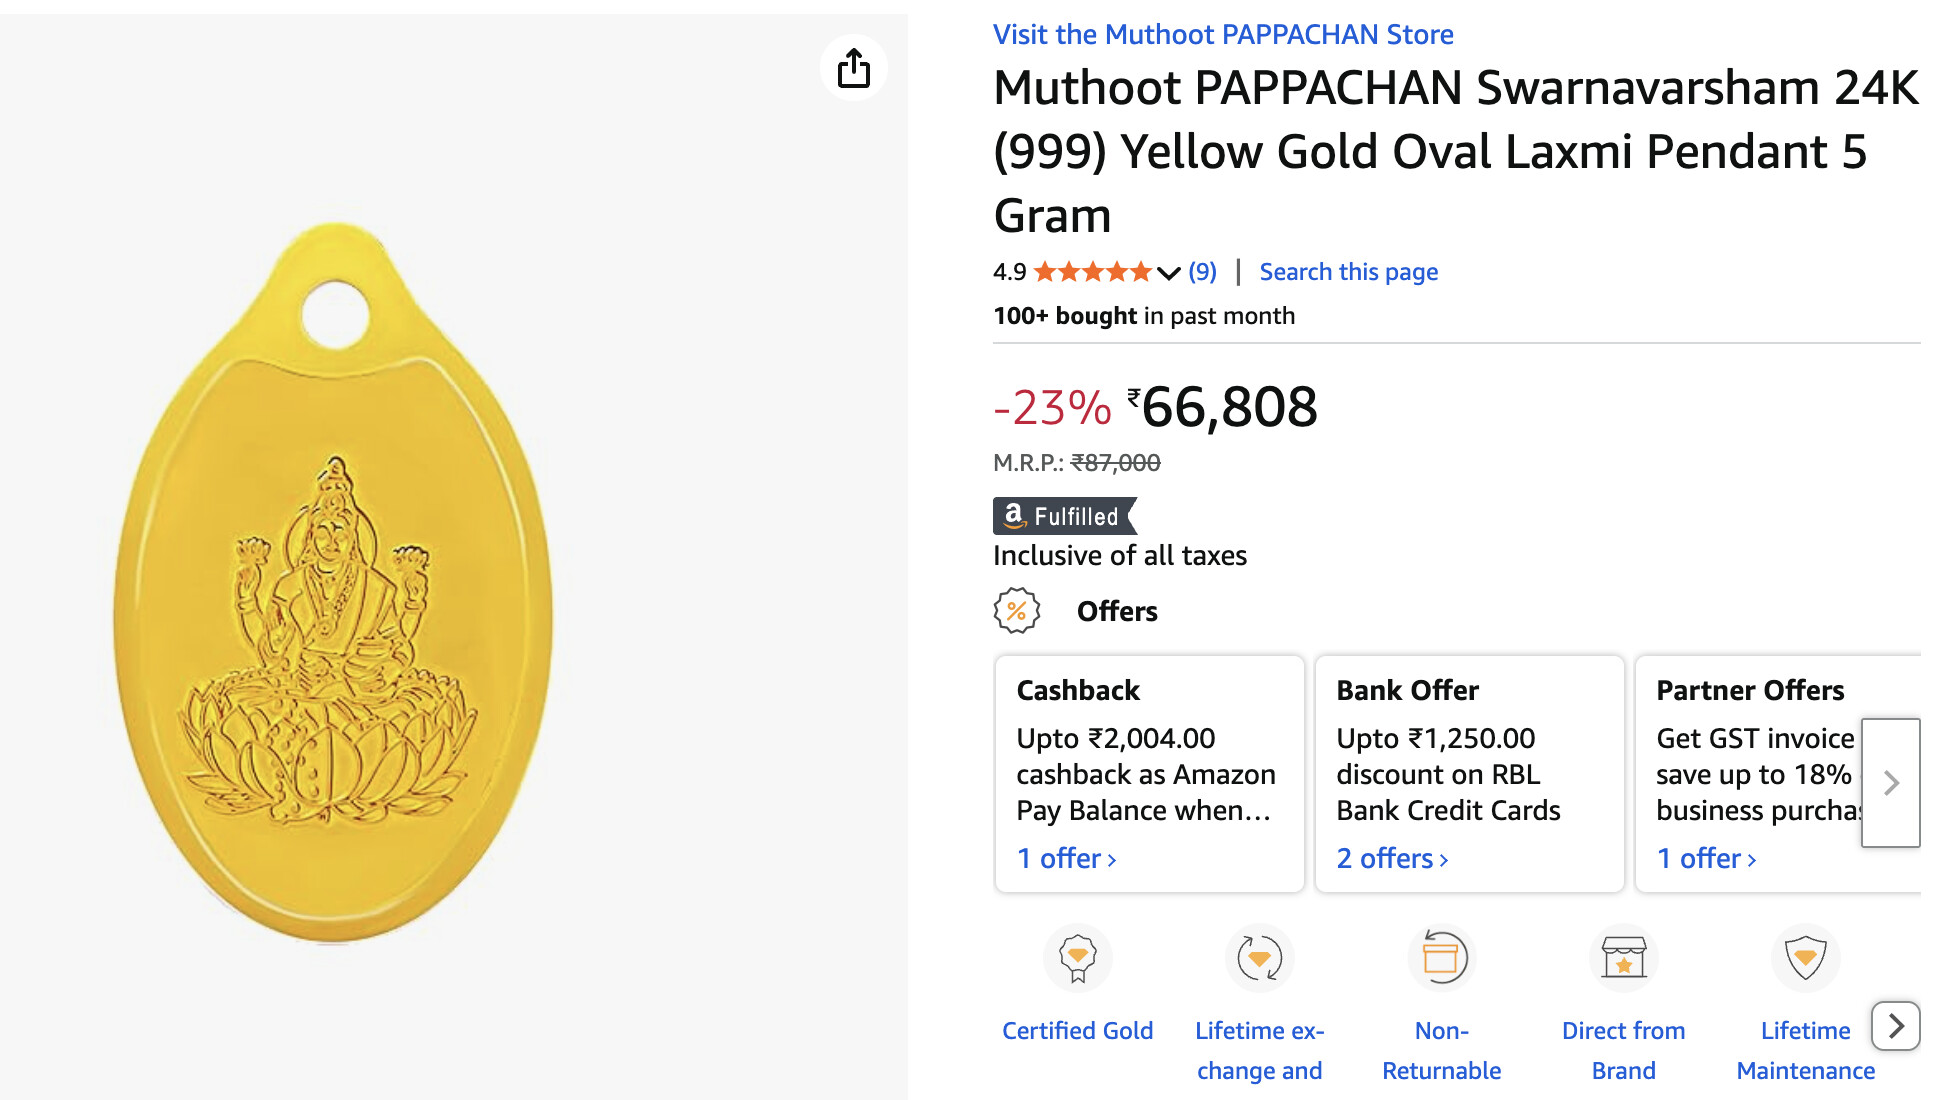This screenshot has width=1934, height=1100.
Task: Open Bank Offer 2 offers link
Action: (x=1392, y=858)
